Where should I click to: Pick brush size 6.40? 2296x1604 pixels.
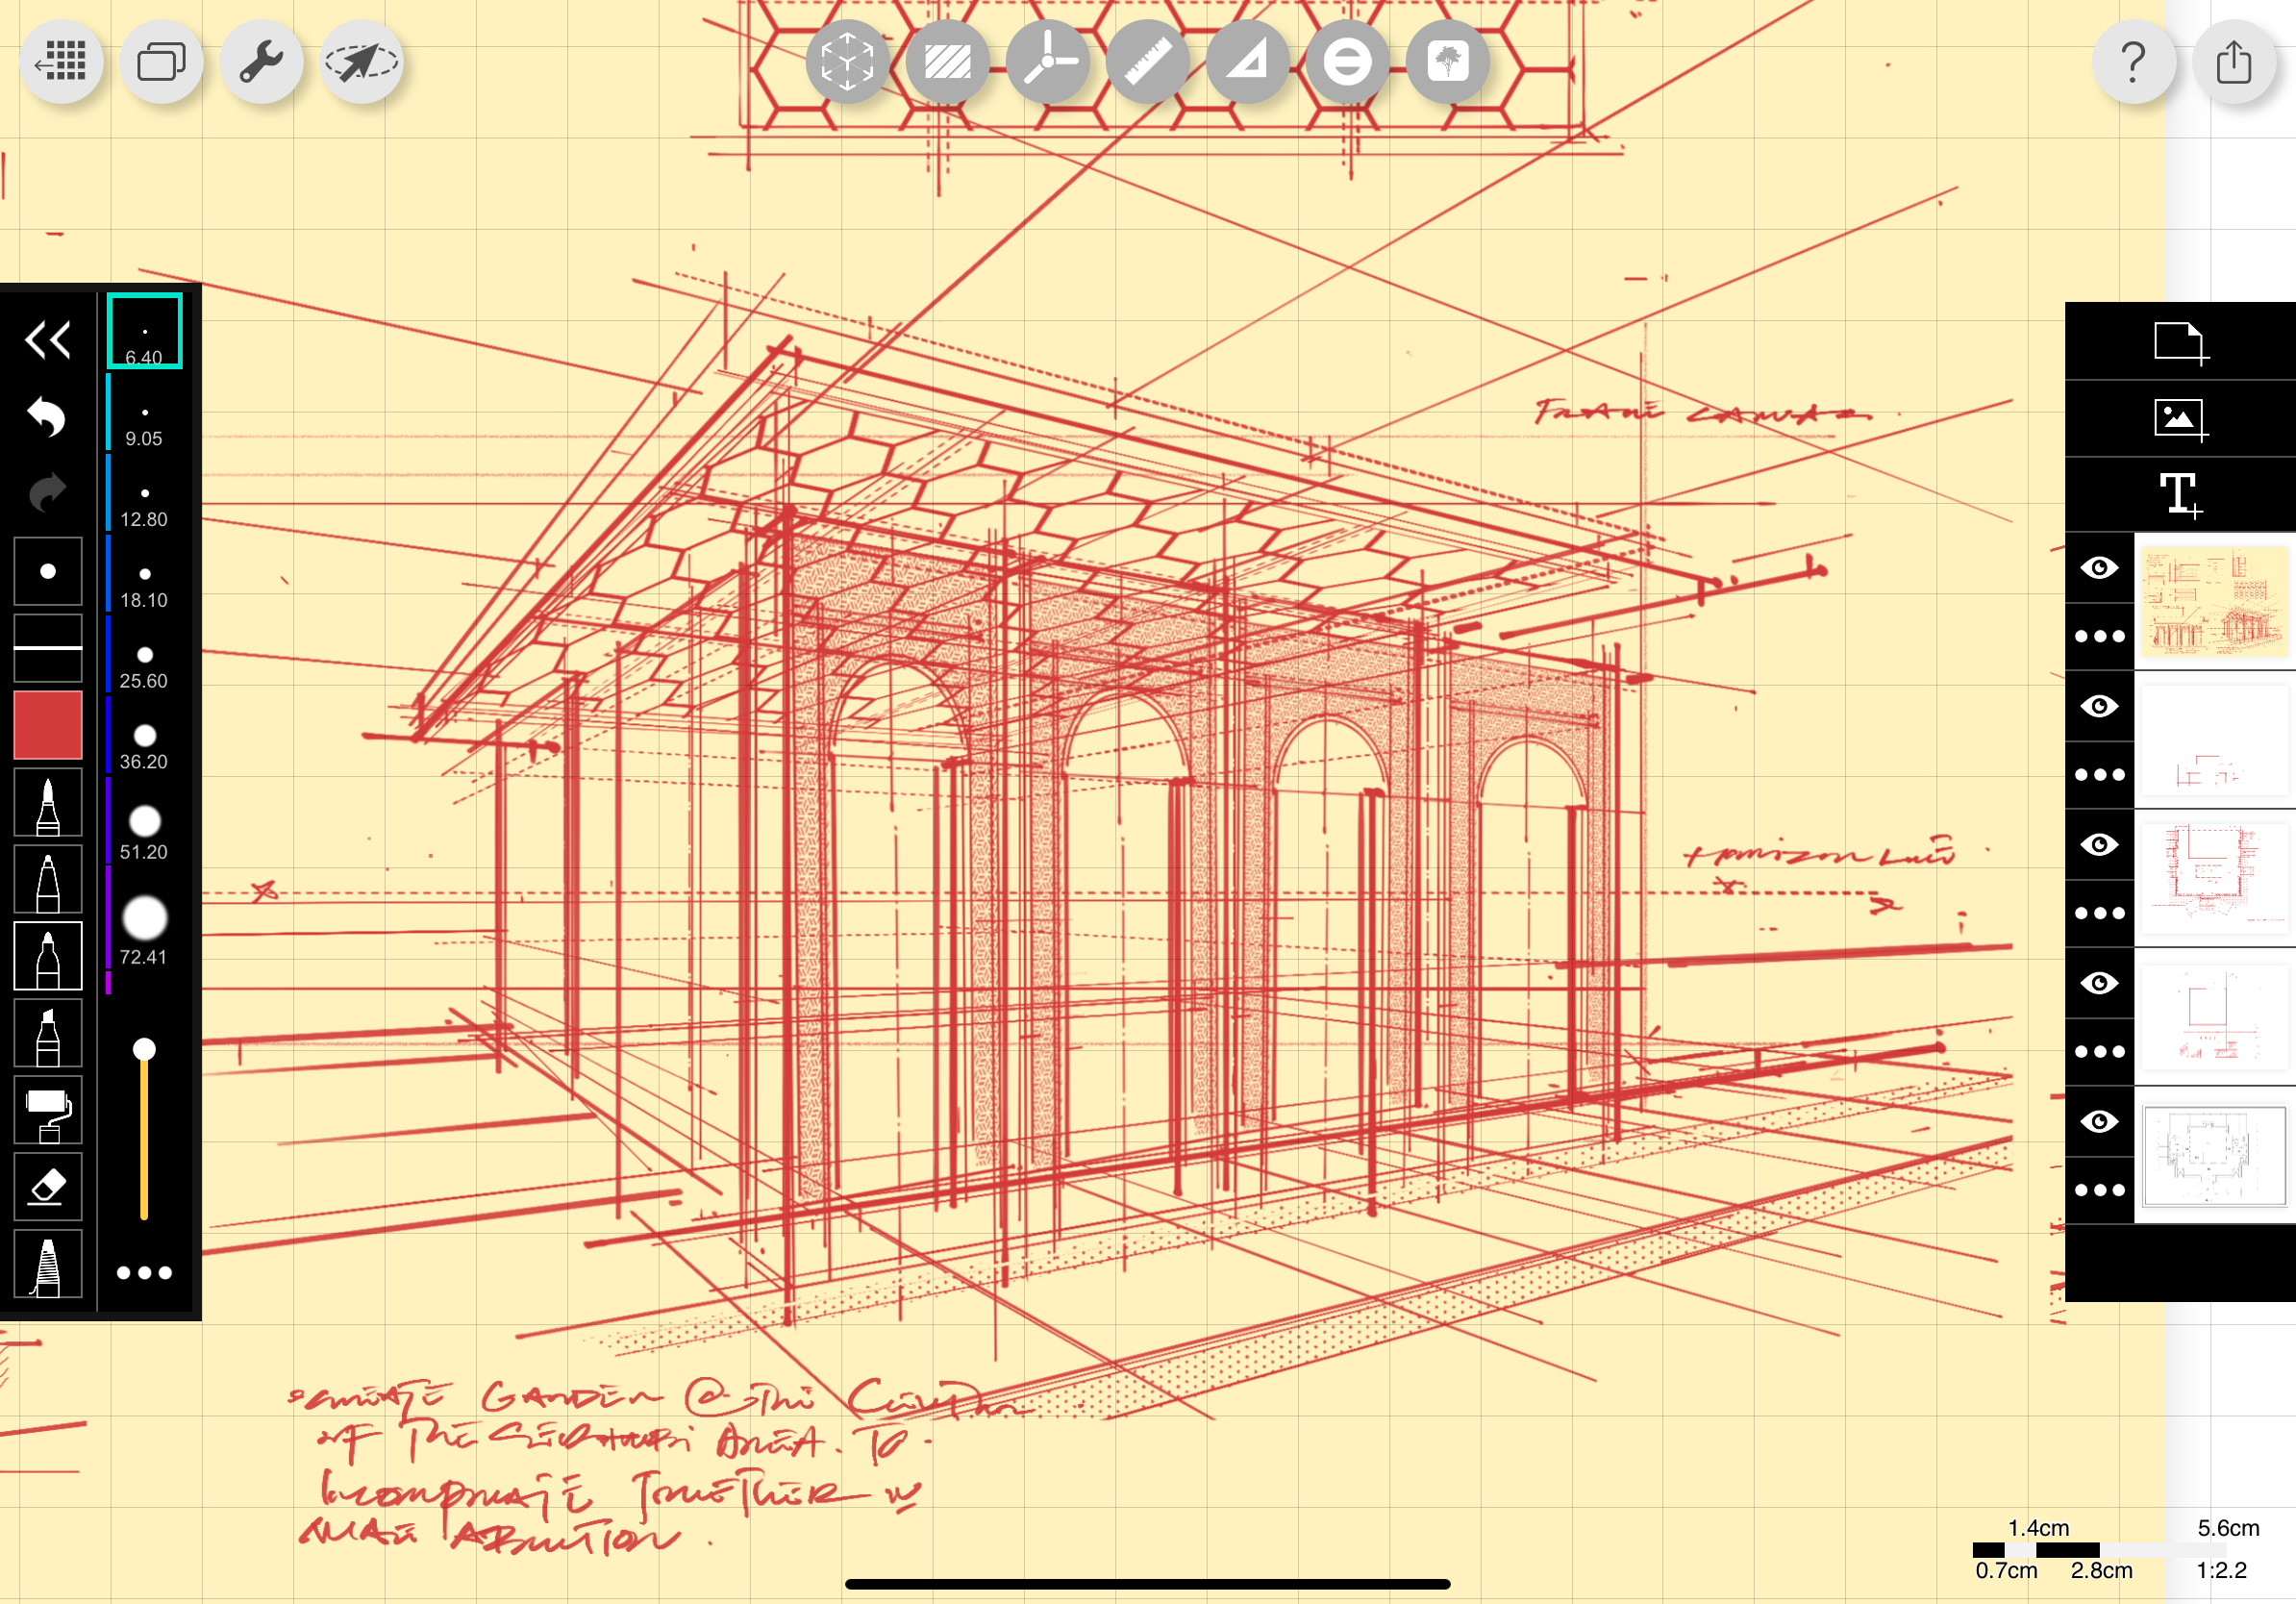point(144,331)
